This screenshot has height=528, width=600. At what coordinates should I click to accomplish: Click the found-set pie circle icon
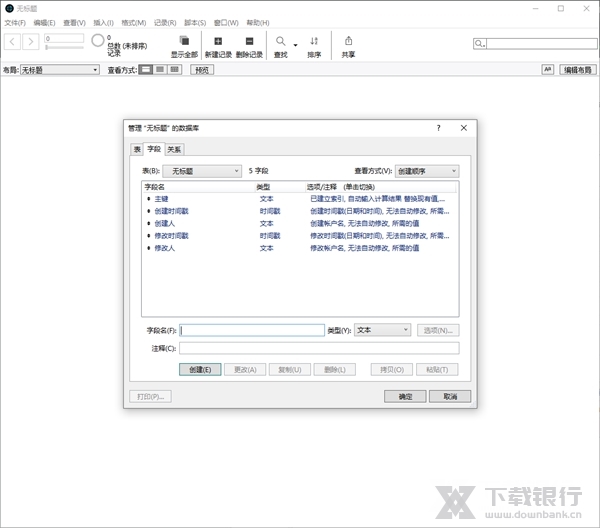pos(98,40)
